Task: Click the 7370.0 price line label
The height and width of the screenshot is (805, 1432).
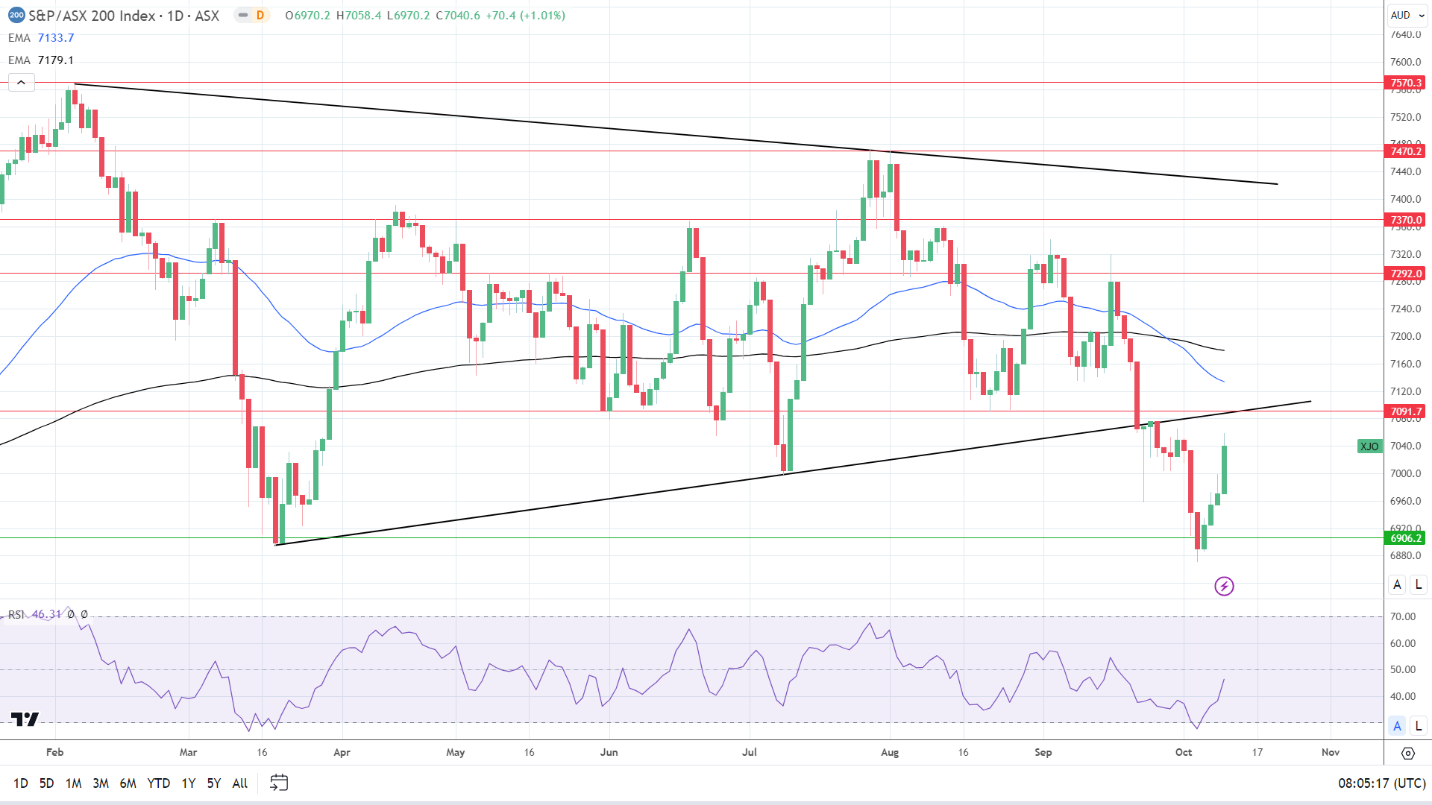Action: coord(1406,219)
